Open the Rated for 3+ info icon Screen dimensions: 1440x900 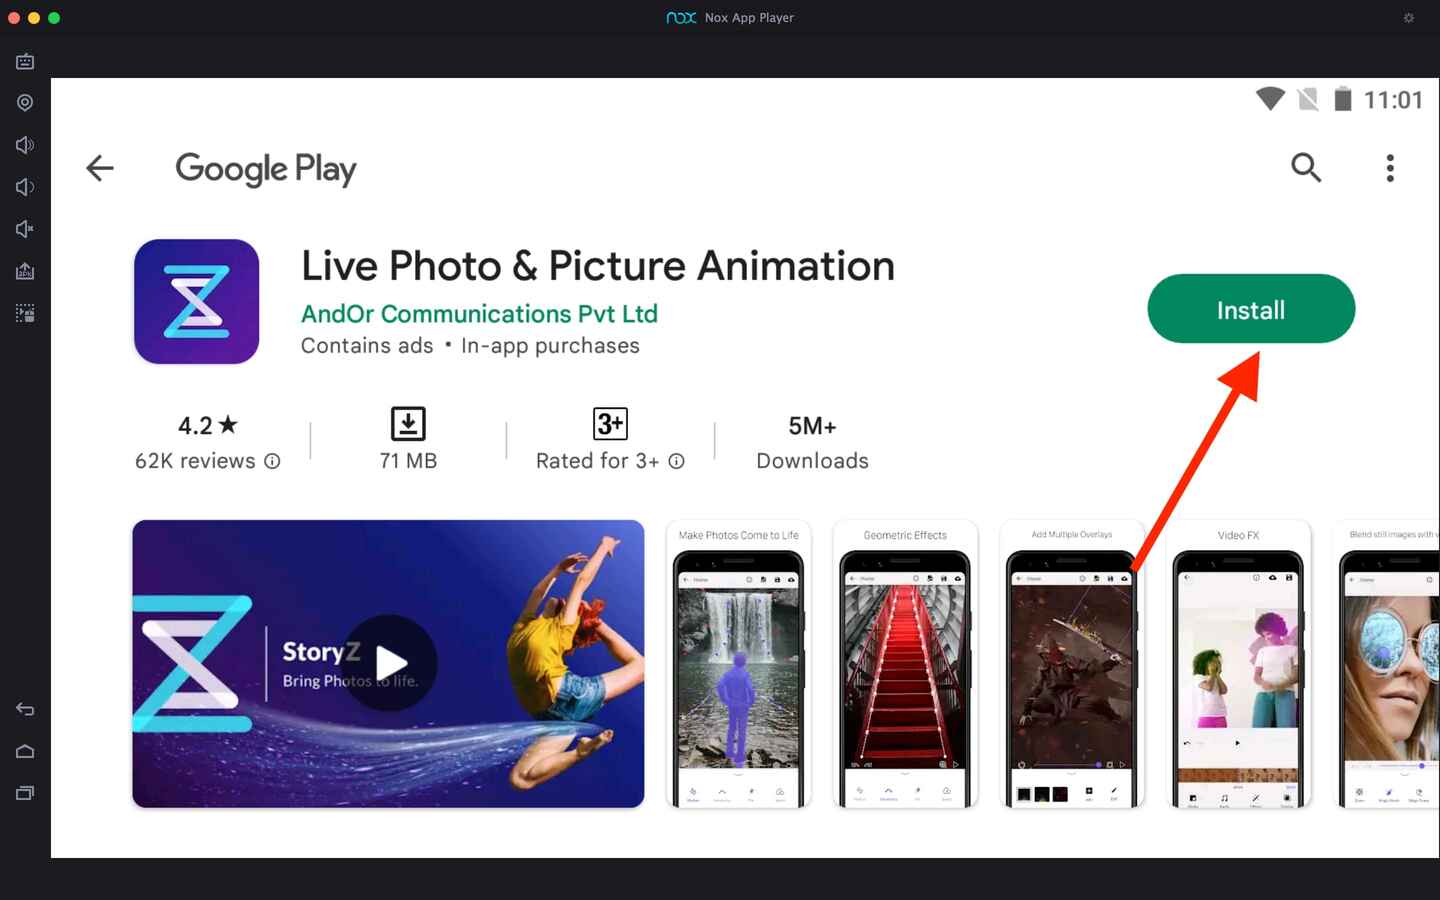point(676,461)
